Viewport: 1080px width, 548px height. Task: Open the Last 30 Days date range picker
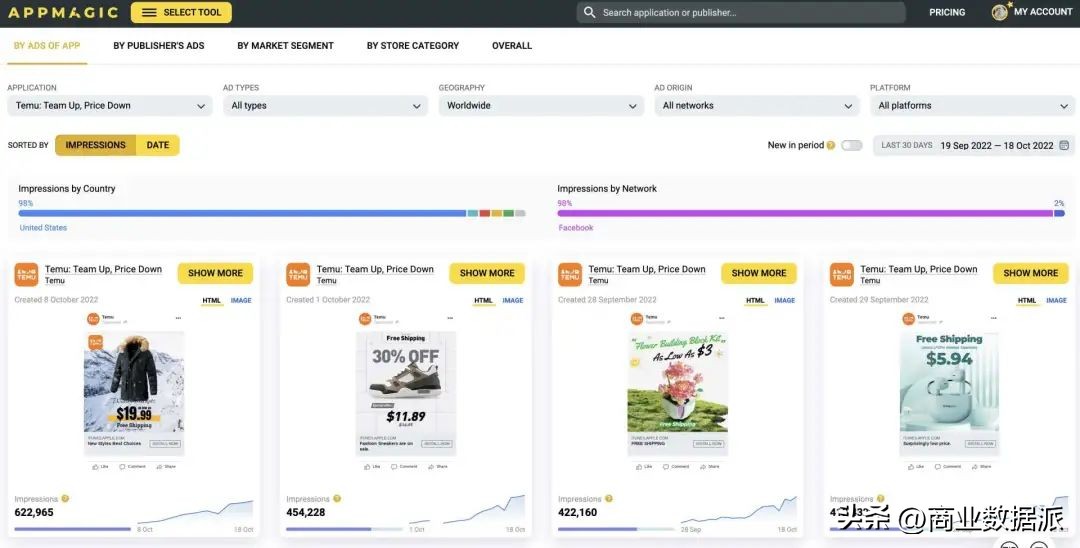pos(974,145)
